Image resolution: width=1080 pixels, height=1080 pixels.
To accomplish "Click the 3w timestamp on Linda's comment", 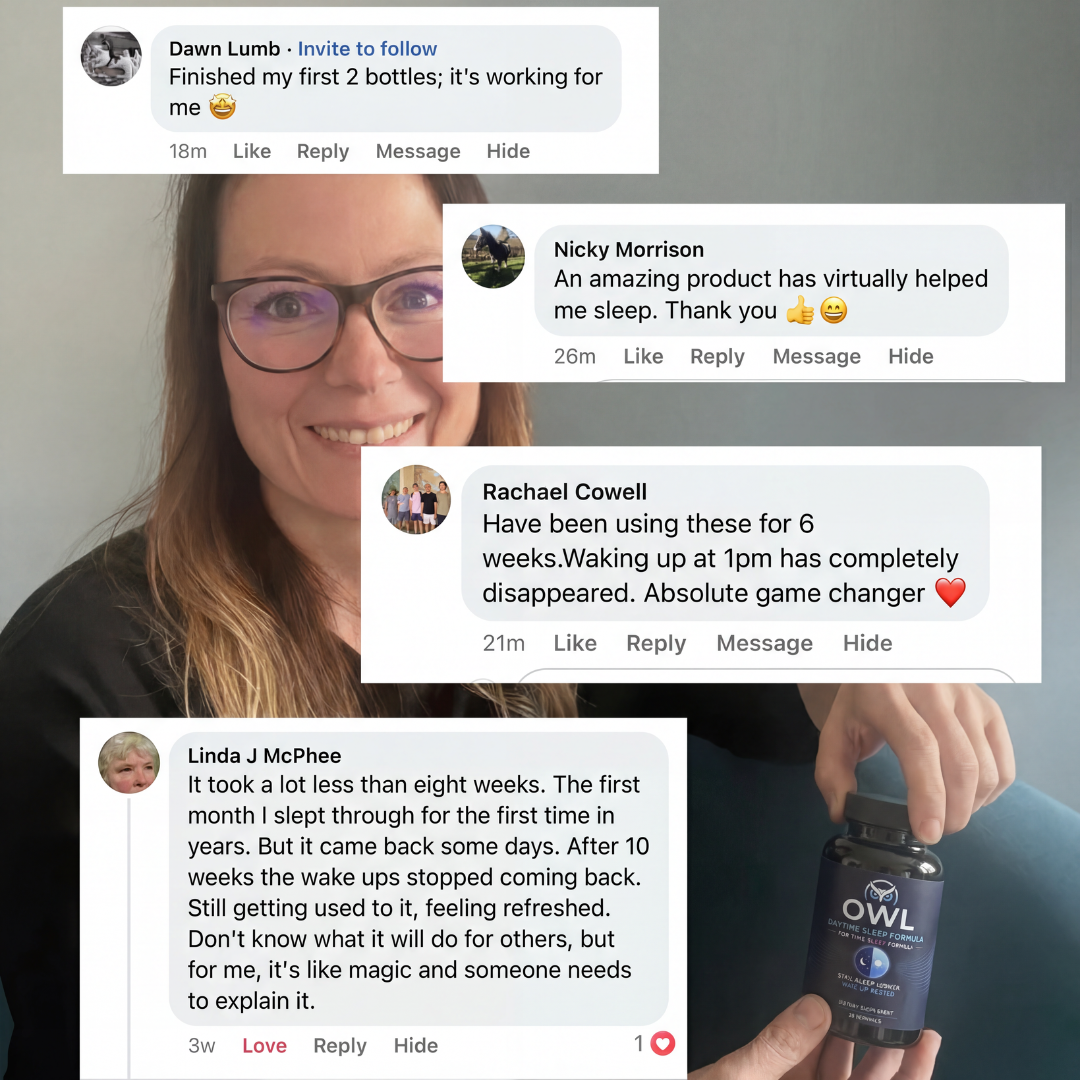I will coord(202,1045).
